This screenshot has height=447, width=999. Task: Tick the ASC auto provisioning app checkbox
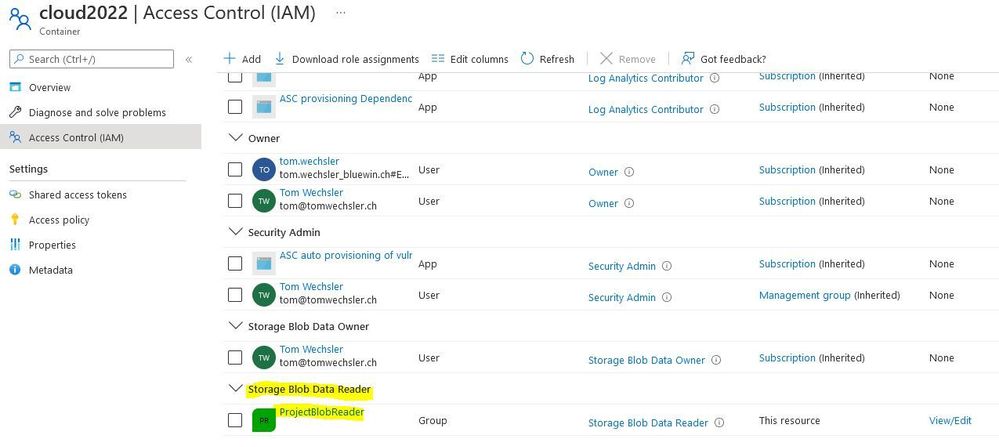(x=235, y=264)
